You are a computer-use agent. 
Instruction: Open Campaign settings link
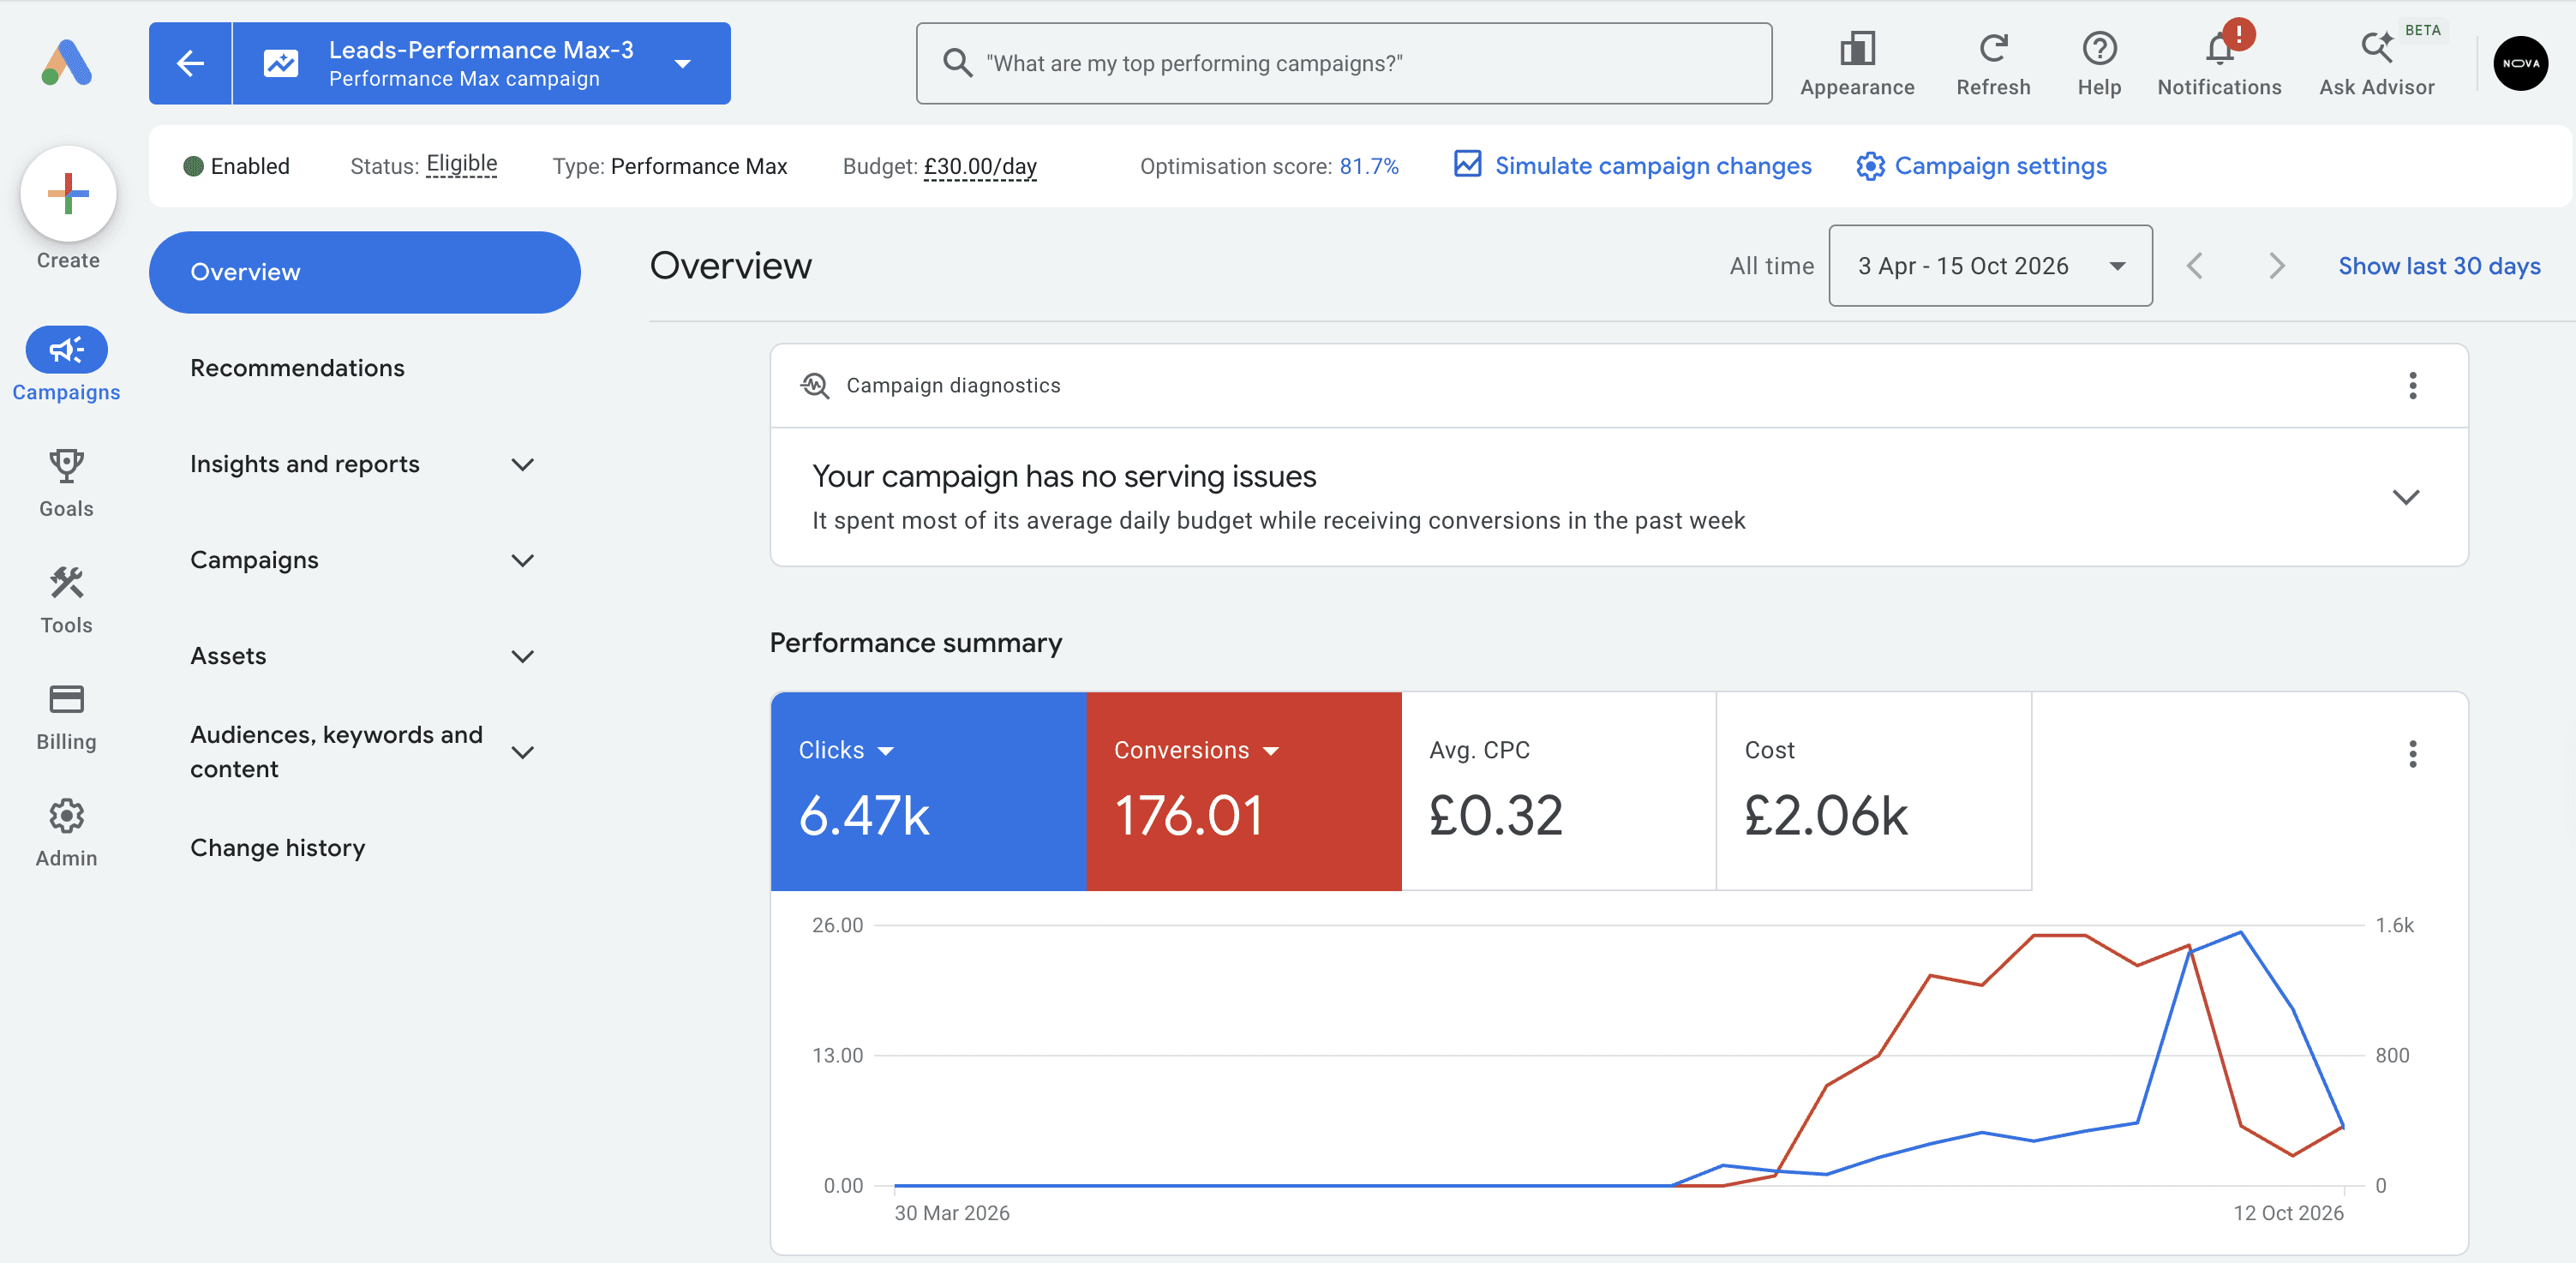[1982, 165]
